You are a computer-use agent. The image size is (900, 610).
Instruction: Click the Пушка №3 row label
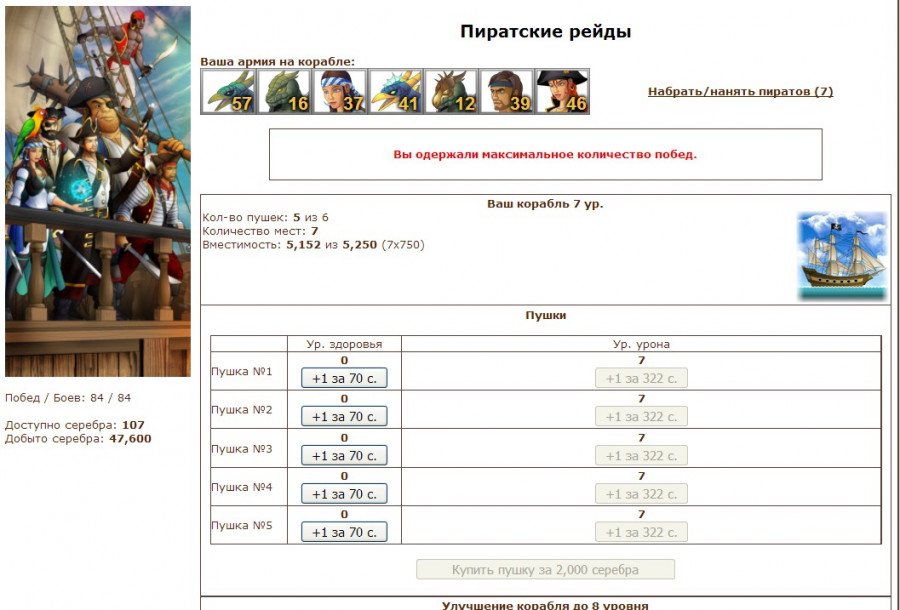click(242, 449)
